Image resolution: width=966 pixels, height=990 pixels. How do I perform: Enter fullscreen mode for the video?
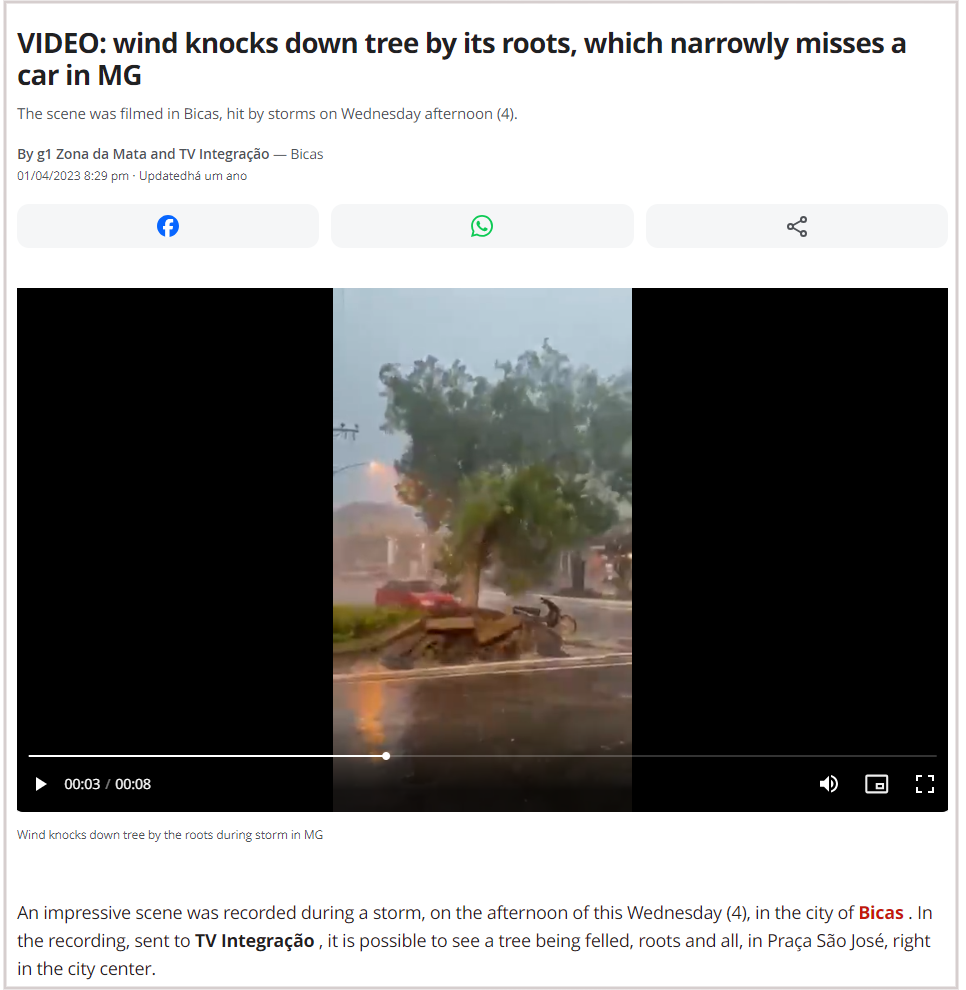tap(925, 784)
